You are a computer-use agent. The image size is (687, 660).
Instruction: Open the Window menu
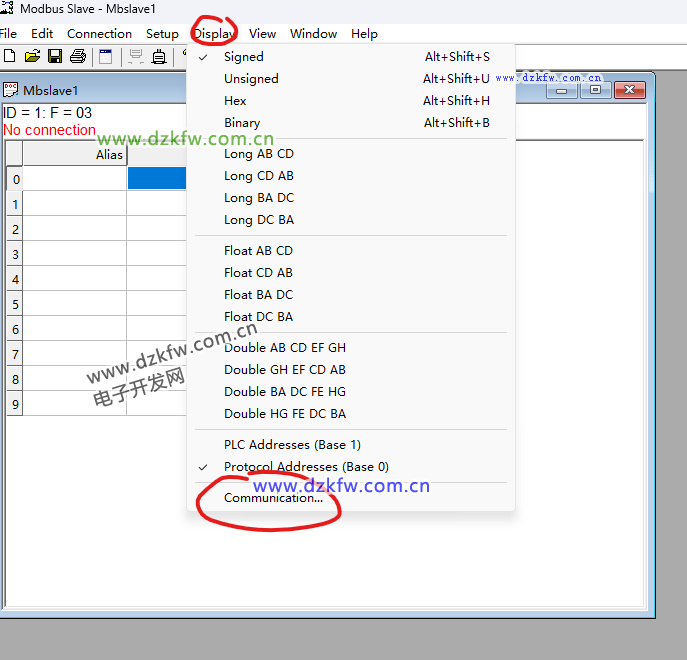click(313, 34)
